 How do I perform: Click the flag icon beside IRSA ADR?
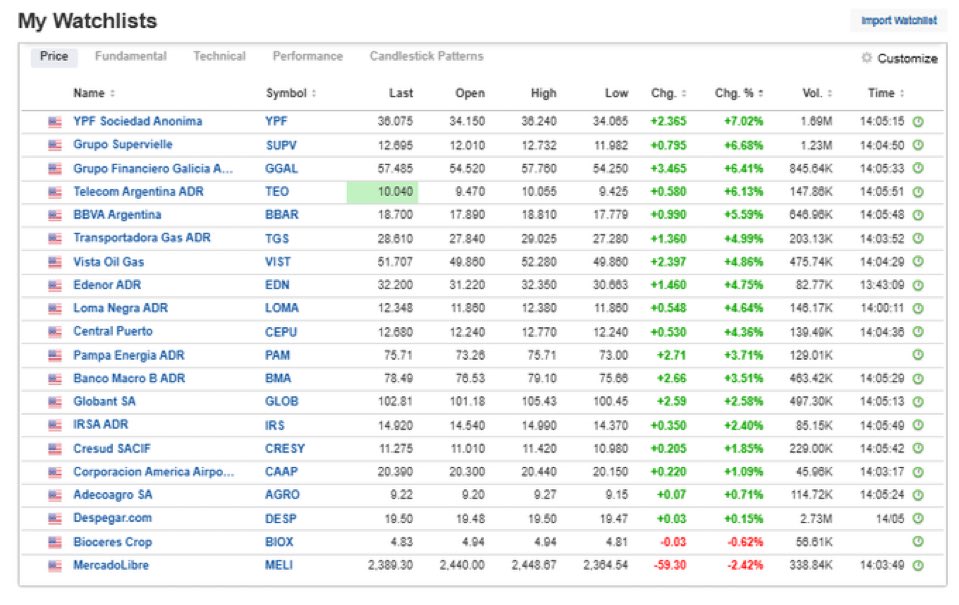coord(55,425)
